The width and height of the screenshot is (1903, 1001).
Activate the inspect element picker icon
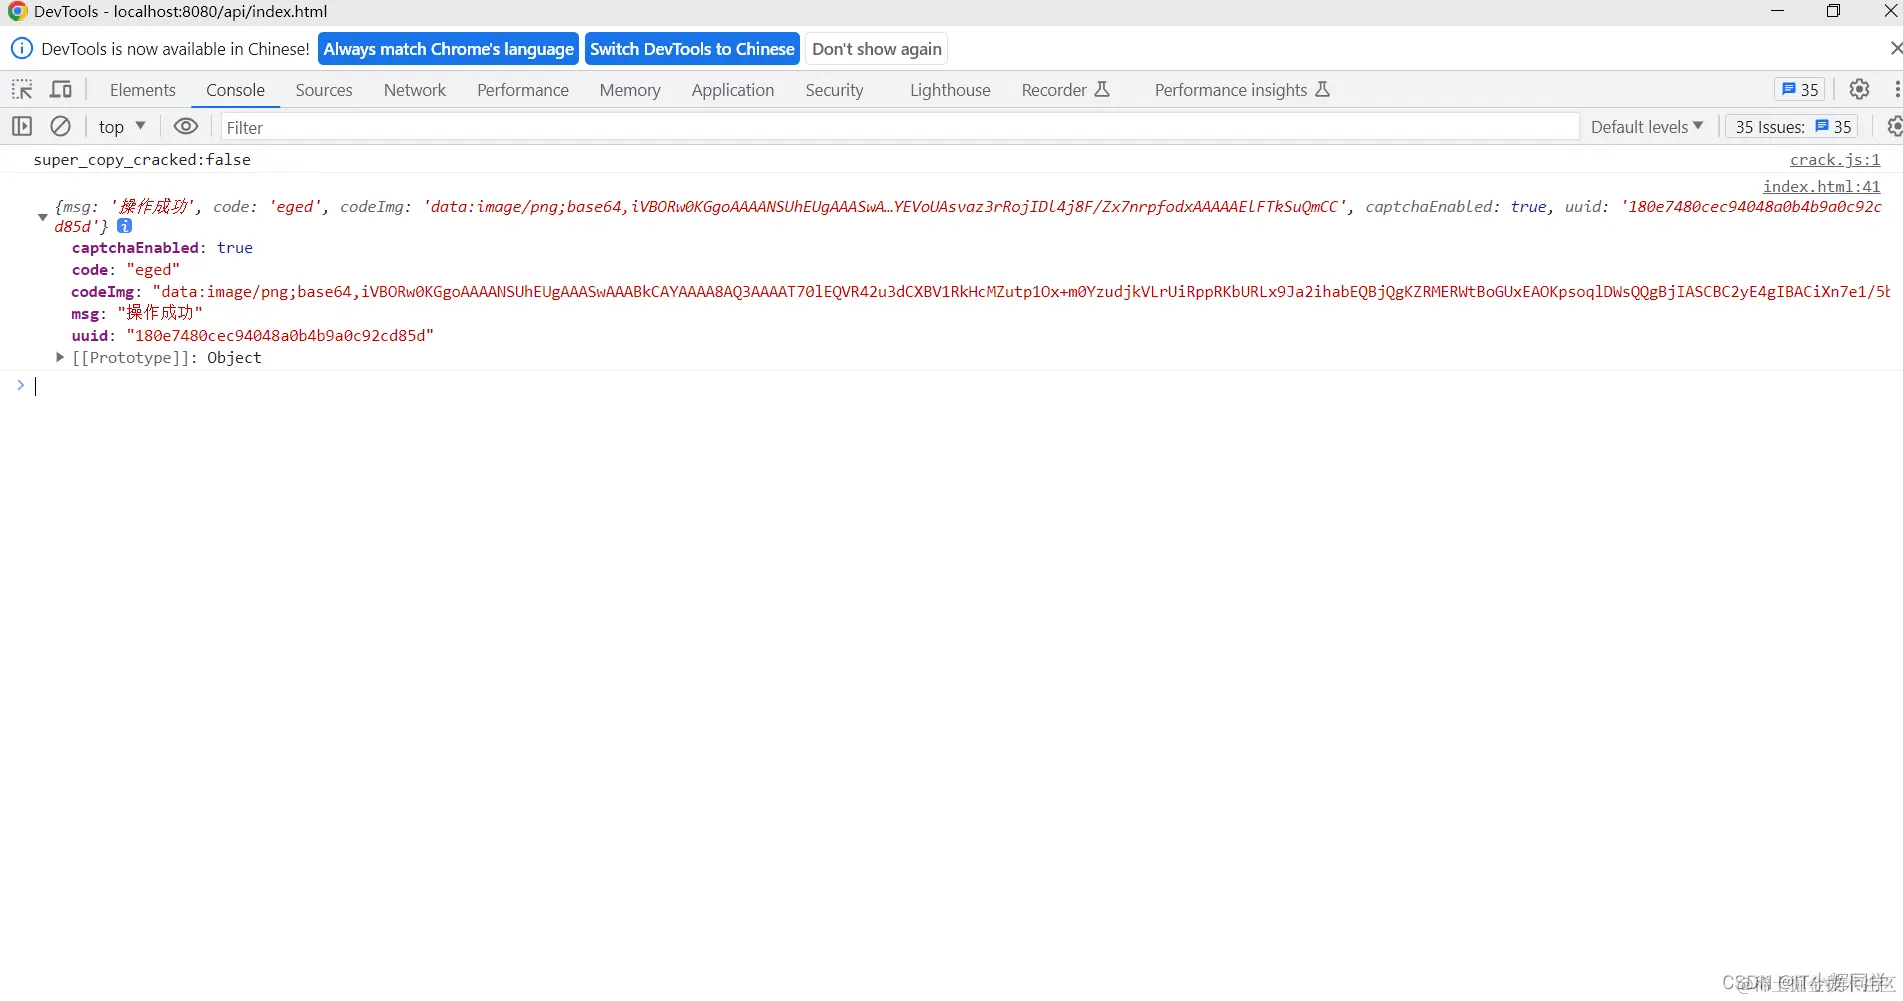click(x=22, y=89)
